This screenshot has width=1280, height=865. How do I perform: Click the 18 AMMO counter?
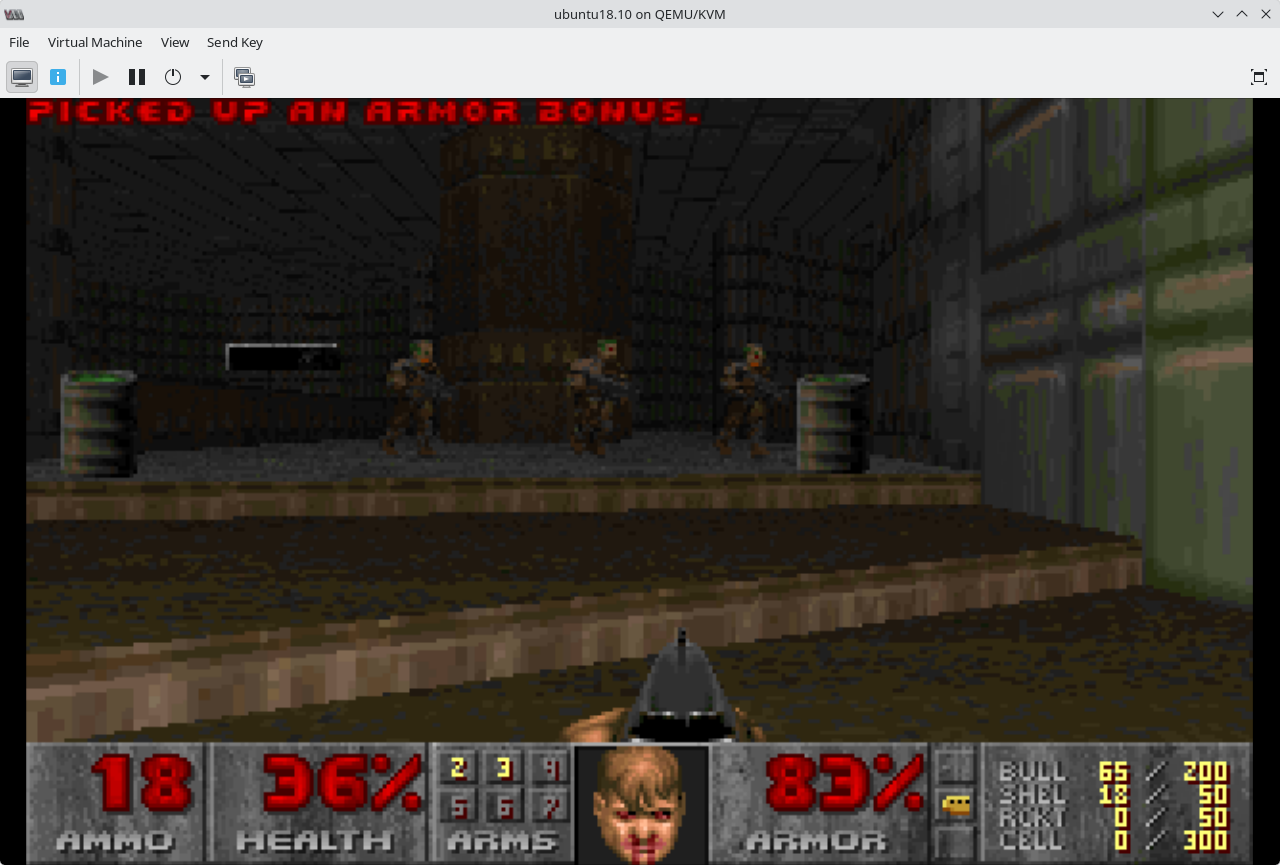(x=140, y=785)
